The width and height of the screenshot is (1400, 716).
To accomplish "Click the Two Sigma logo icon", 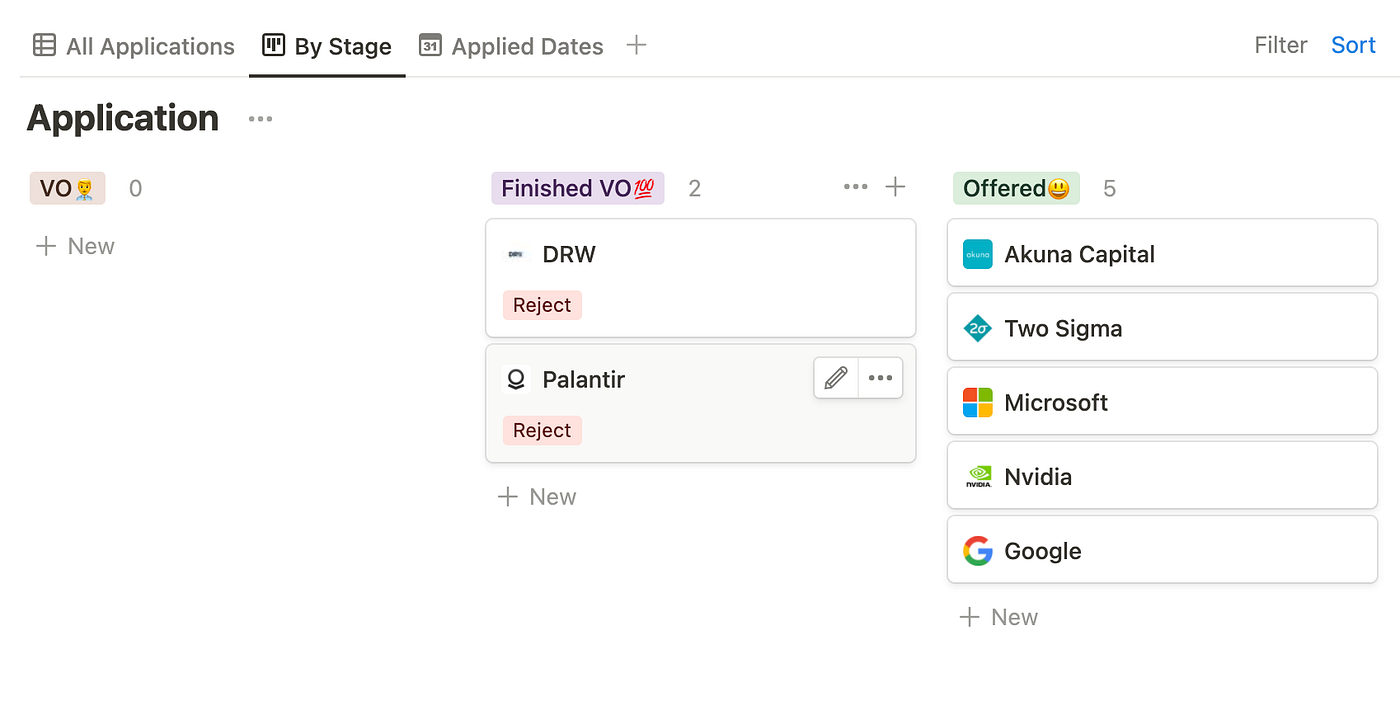I will coord(977,328).
